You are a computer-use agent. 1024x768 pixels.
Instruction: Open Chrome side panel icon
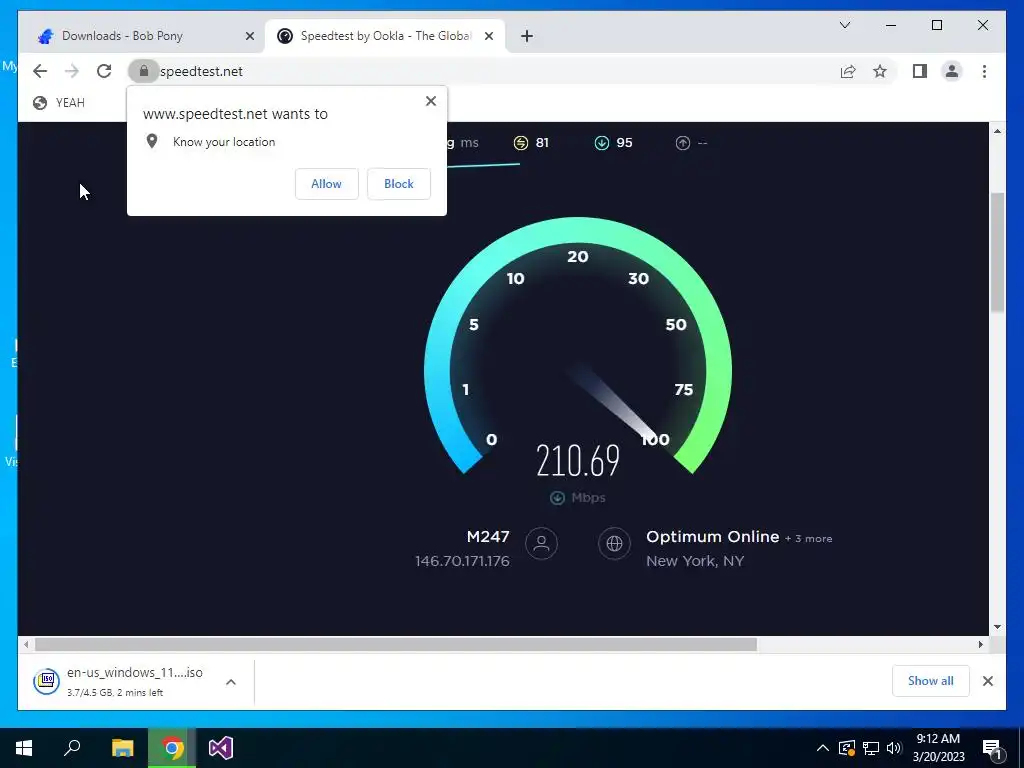point(920,71)
